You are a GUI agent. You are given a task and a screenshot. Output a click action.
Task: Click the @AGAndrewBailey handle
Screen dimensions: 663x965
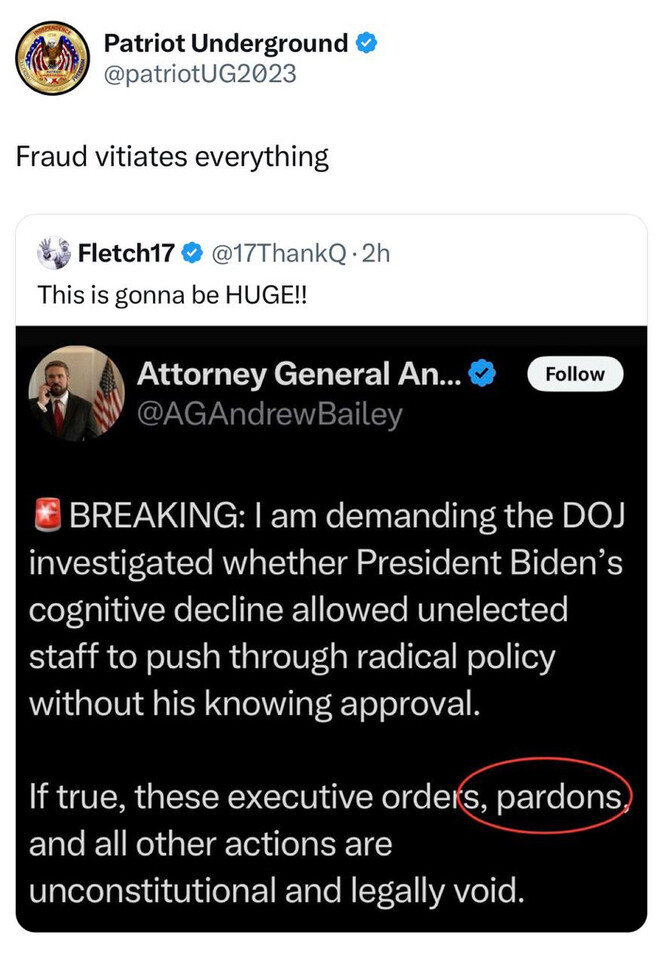269,413
